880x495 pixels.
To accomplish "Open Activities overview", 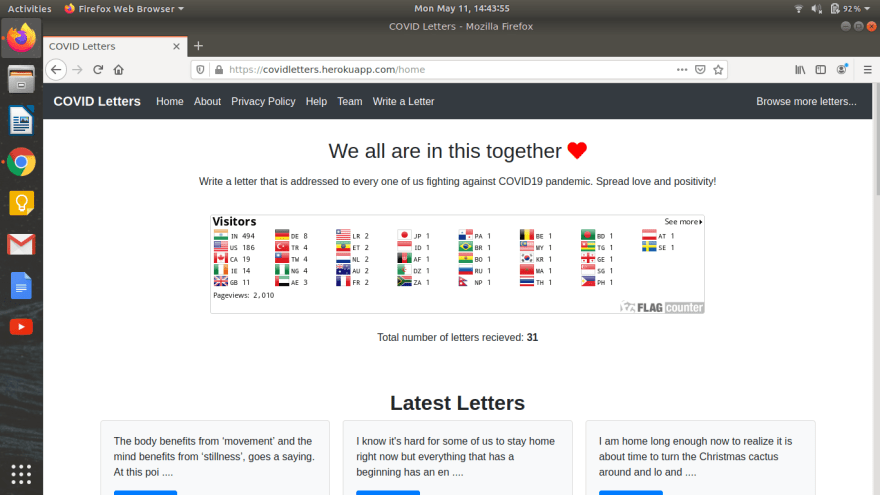I will (29, 8).
